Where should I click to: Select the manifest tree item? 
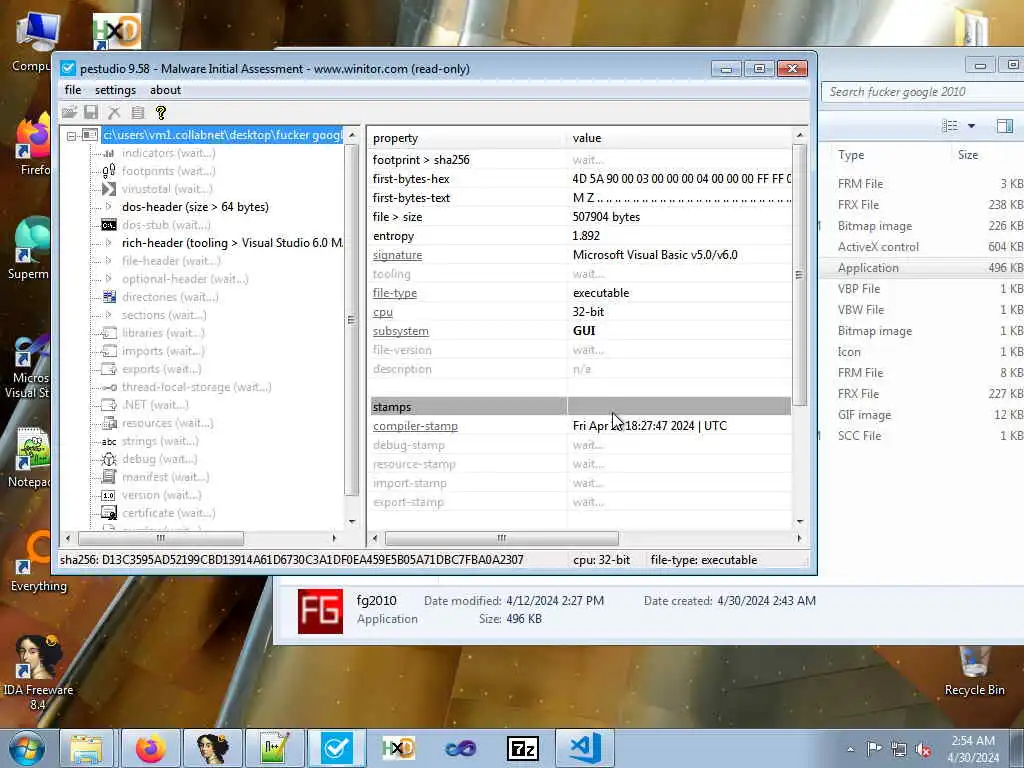click(x=165, y=477)
